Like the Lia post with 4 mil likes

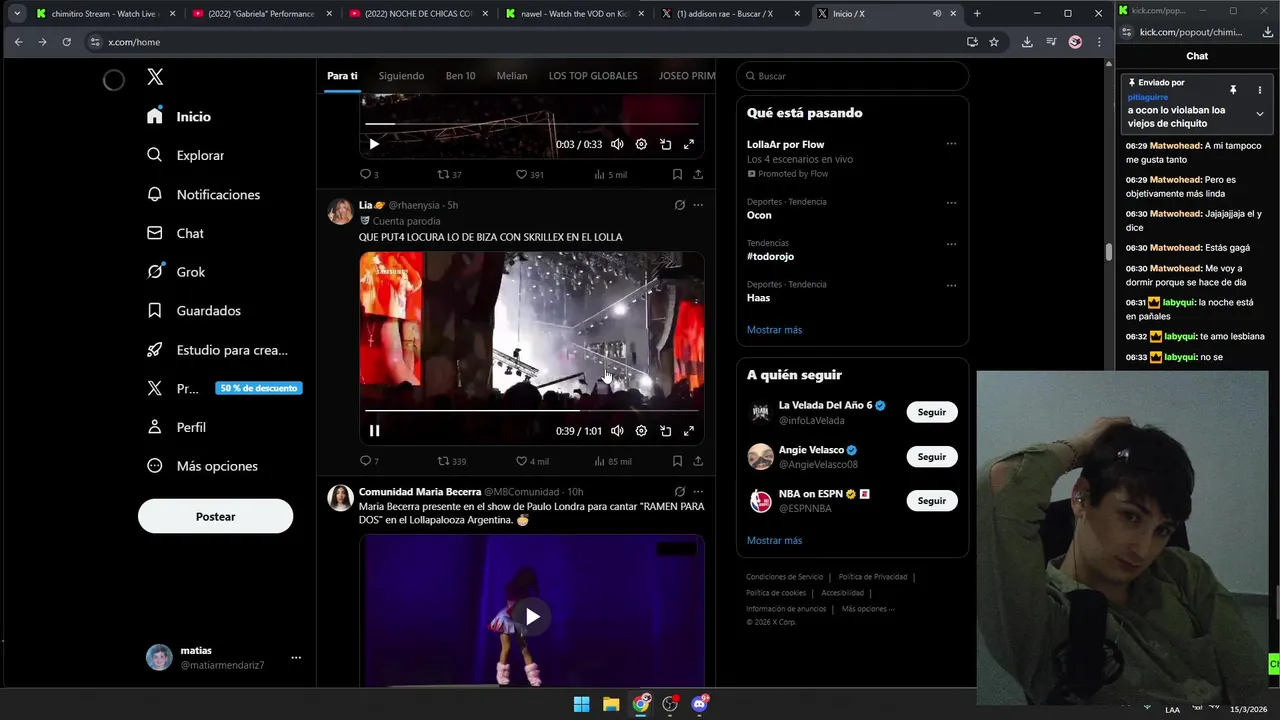point(531,461)
